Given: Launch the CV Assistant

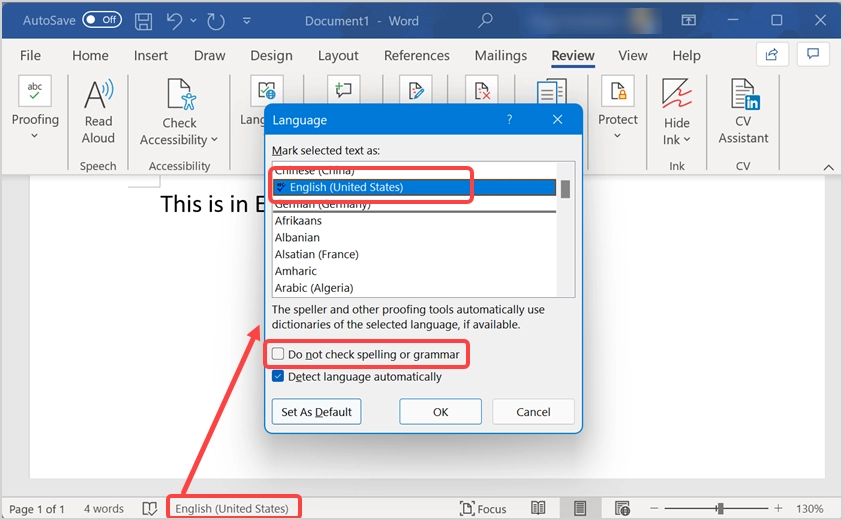Looking at the screenshot, I should (x=744, y=111).
